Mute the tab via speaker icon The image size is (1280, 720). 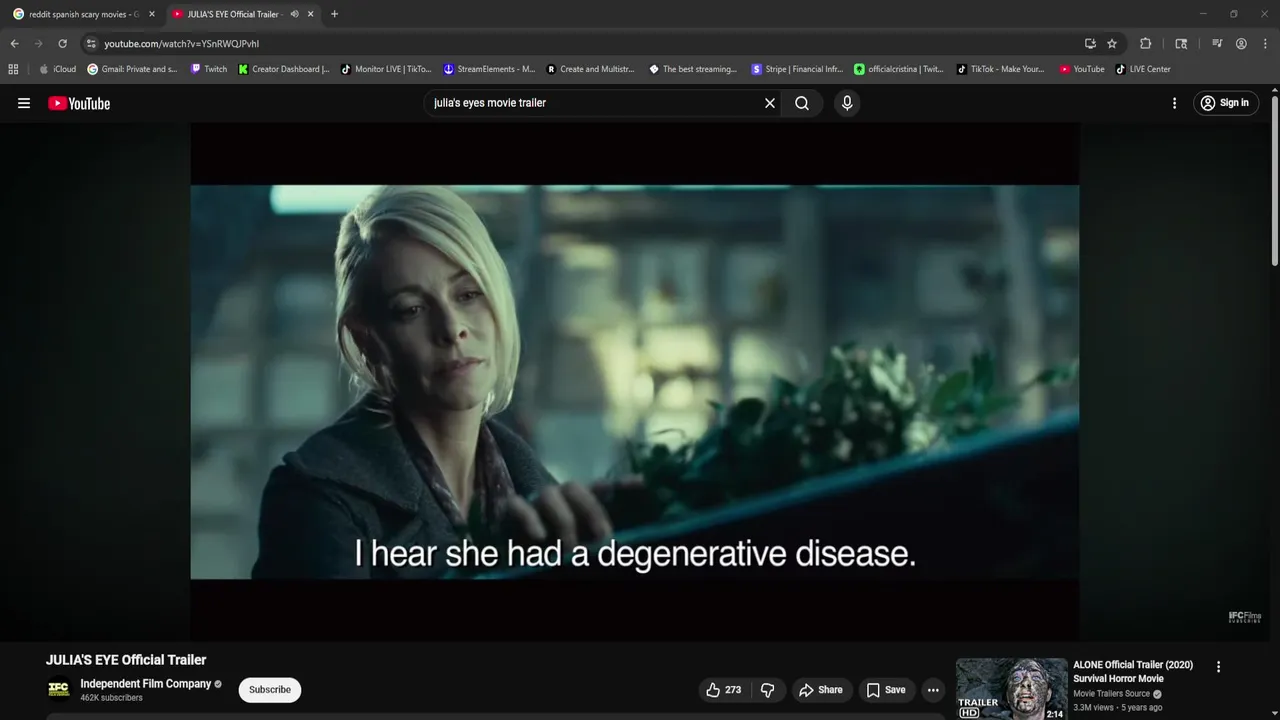point(294,14)
